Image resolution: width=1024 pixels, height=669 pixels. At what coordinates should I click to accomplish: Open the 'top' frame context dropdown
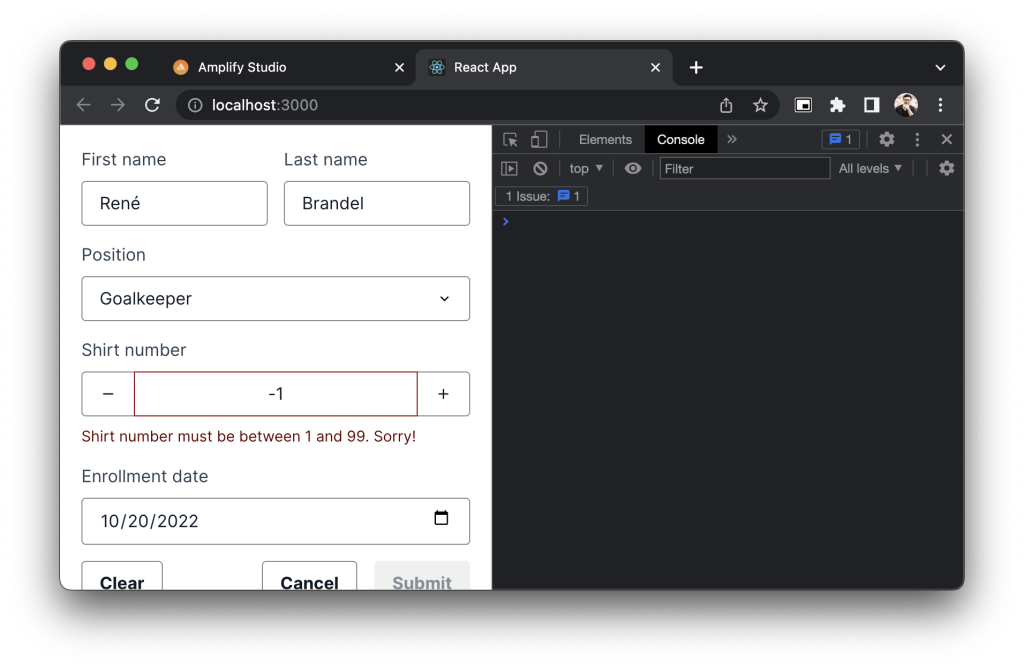pyautogui.click(x=585, y=168)
